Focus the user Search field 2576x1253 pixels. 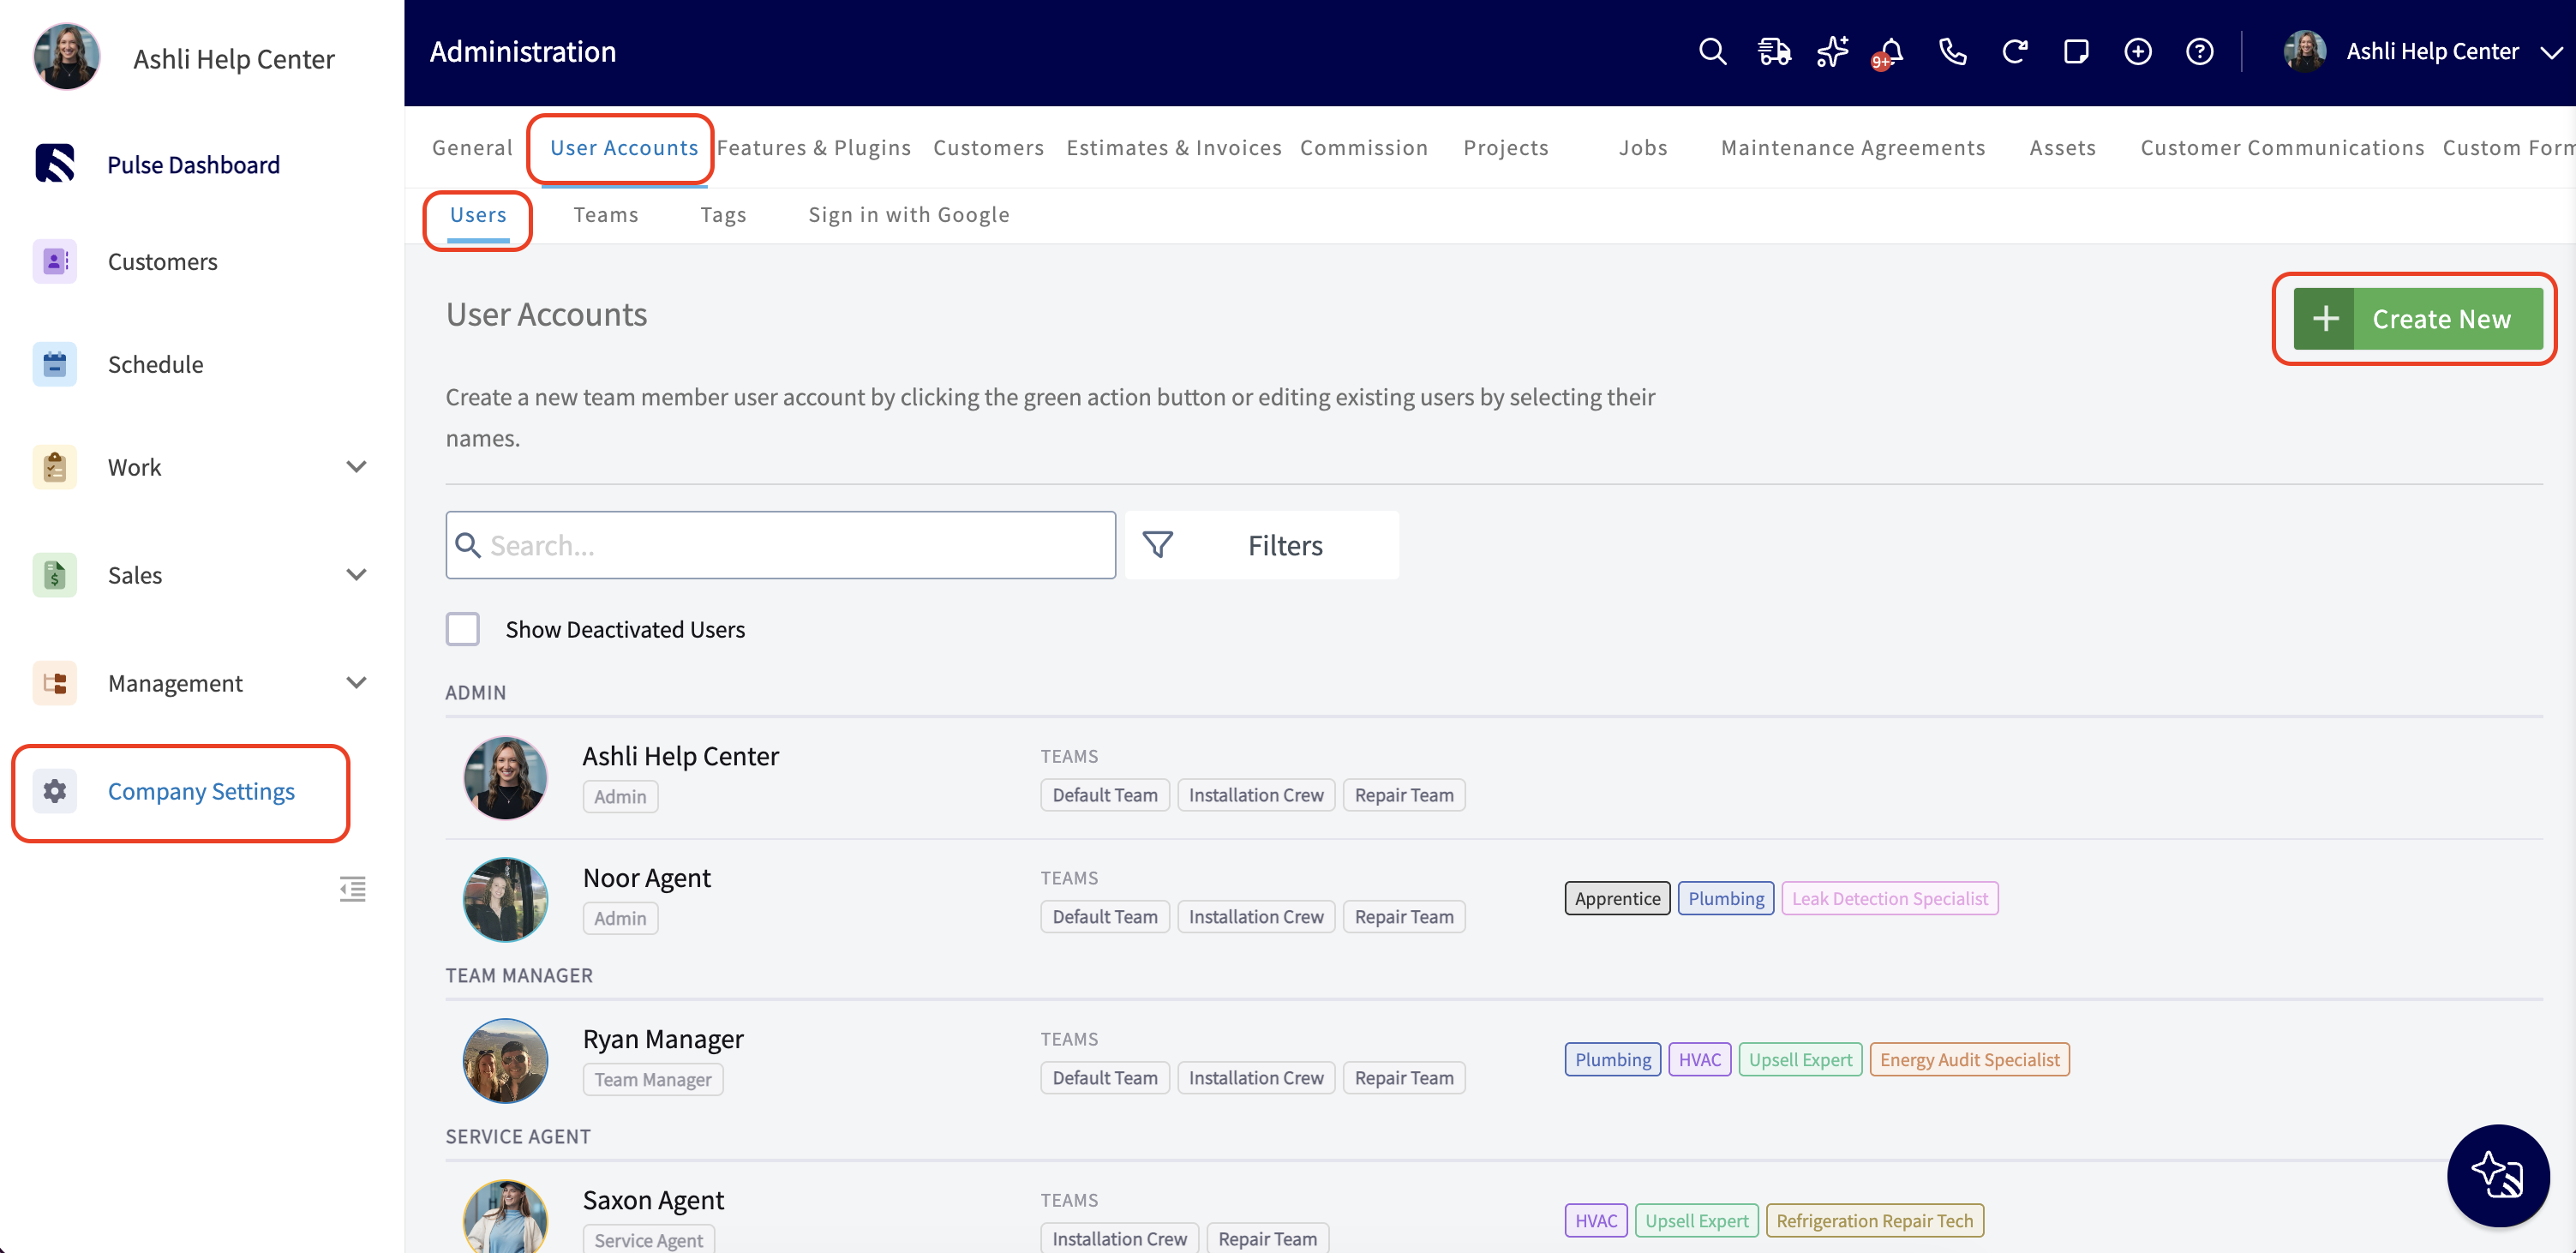tap(781, 545)
